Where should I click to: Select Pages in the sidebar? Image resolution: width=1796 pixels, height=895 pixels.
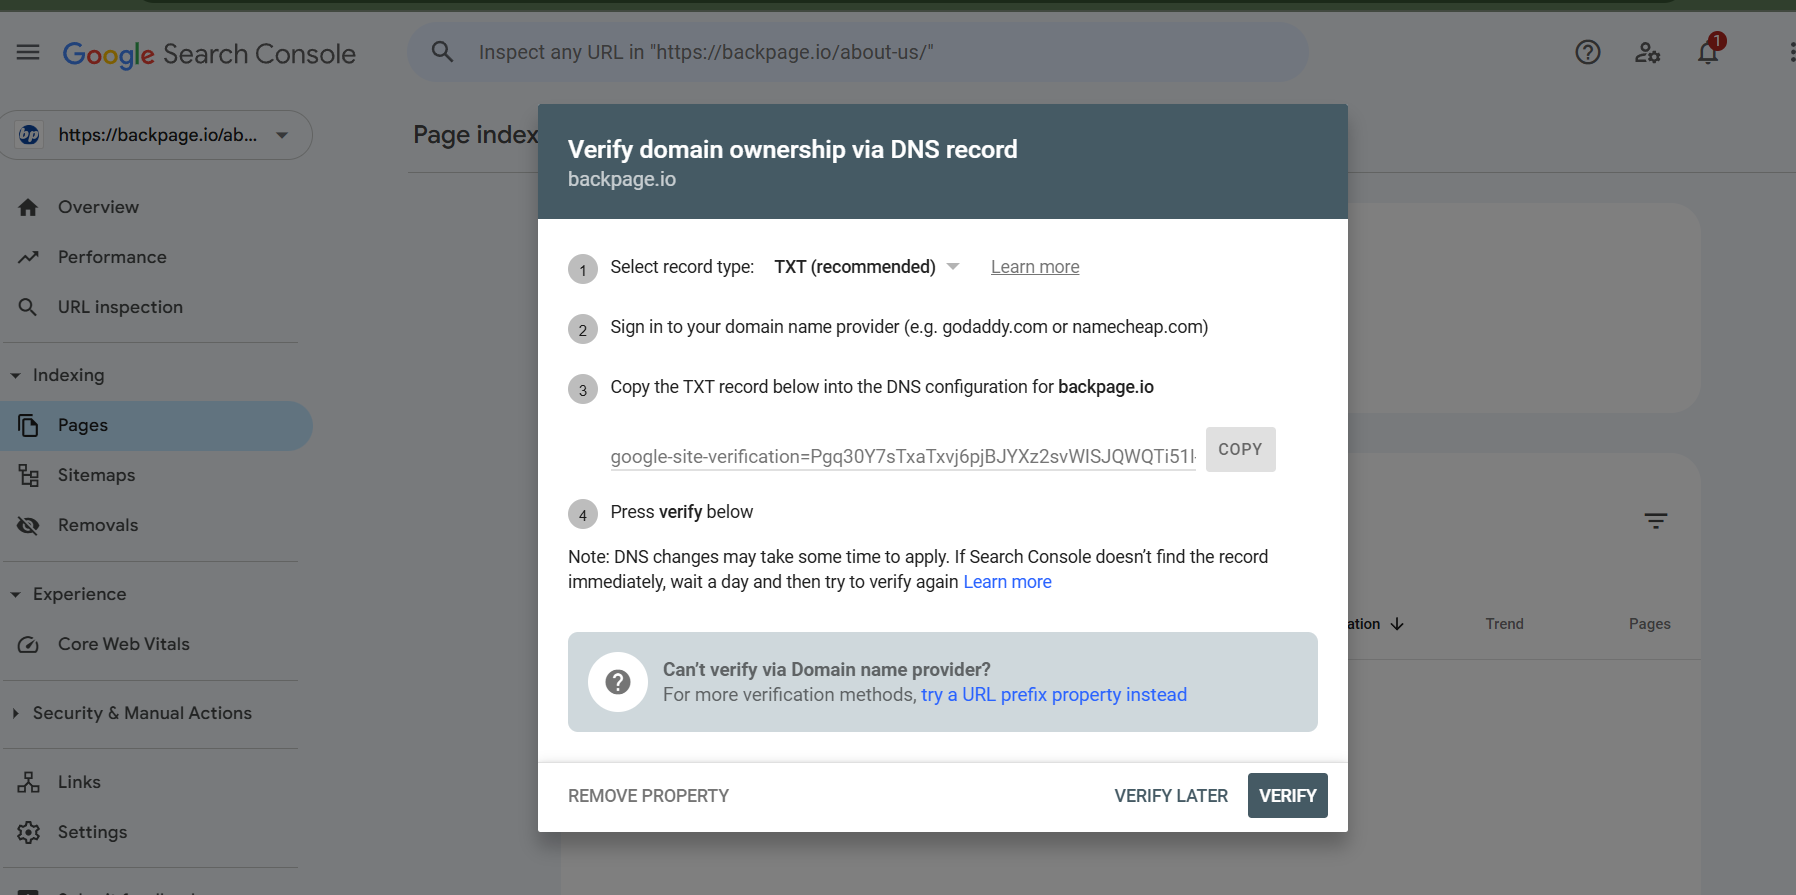point(156,425)
